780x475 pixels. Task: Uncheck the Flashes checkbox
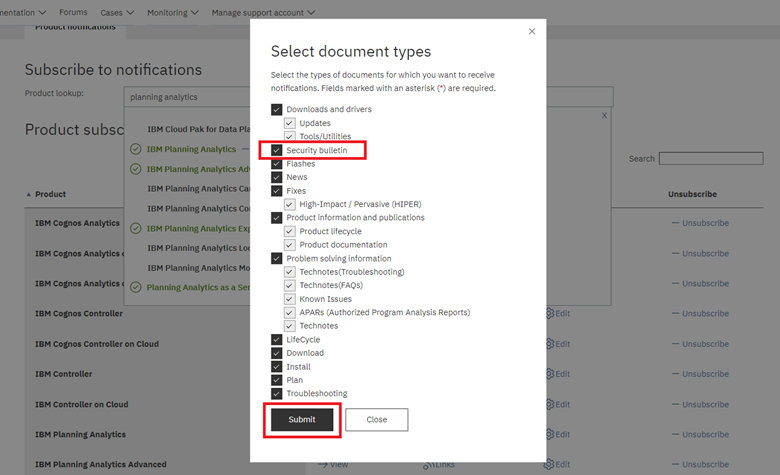click(x=277, y=164)
